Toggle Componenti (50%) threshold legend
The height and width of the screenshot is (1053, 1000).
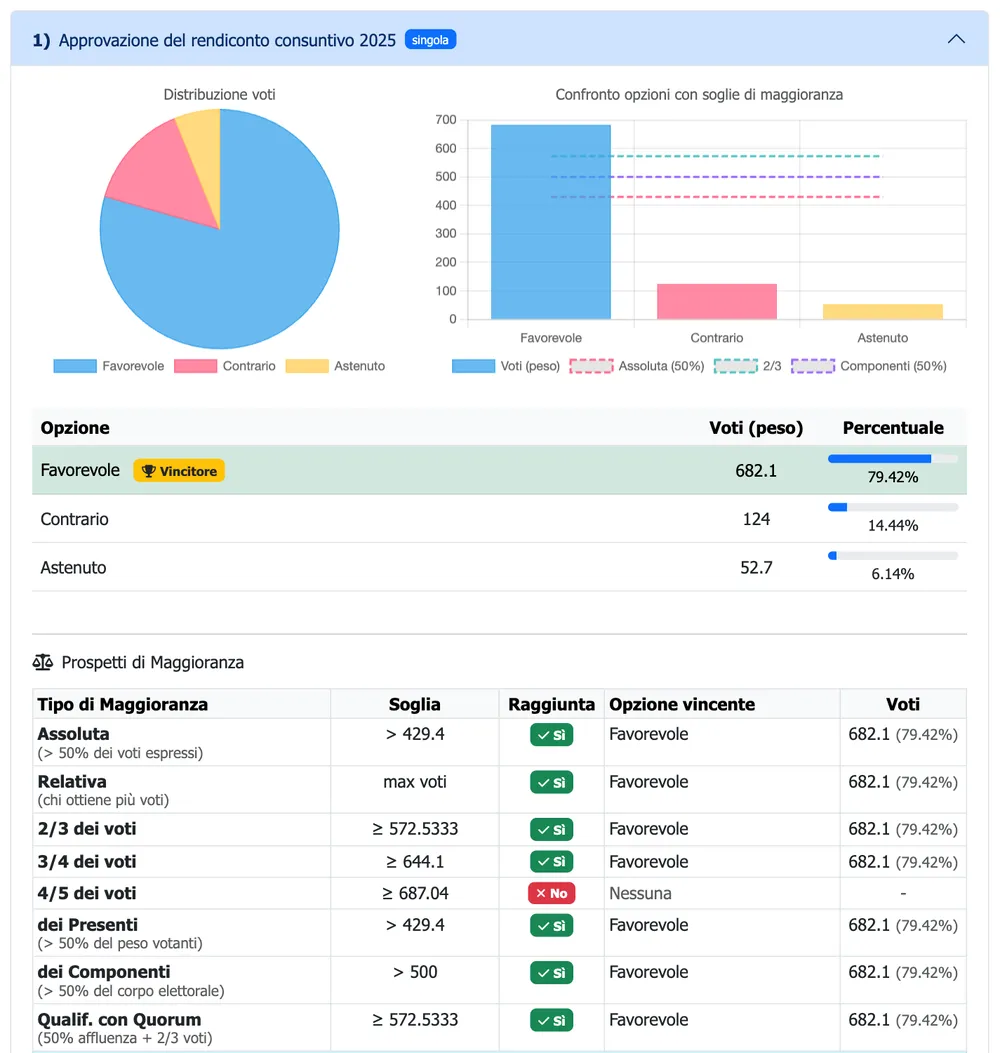pos(868,366)
